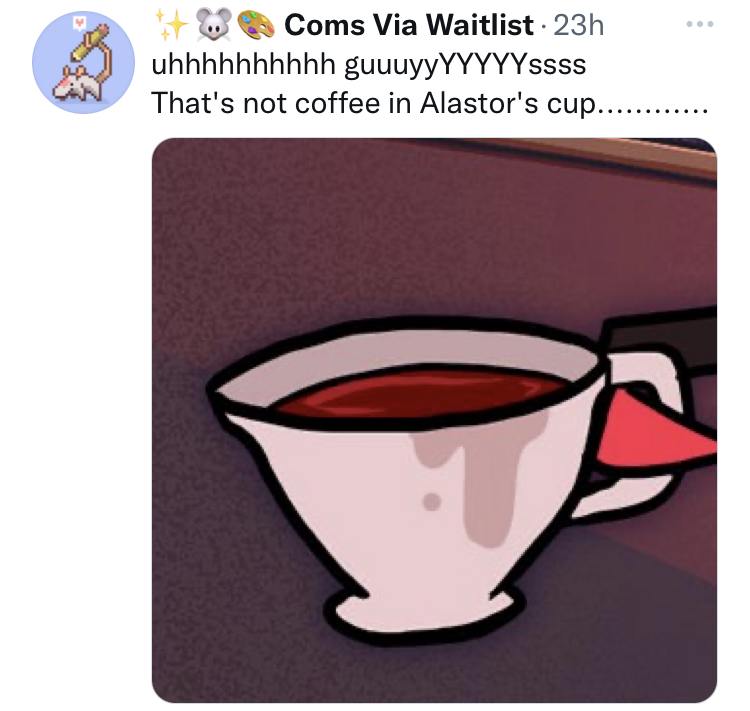Viewport: 750px width, 711px height.
Task: Click the artist palette emoji in the name
Action: (x=257, y=24)
